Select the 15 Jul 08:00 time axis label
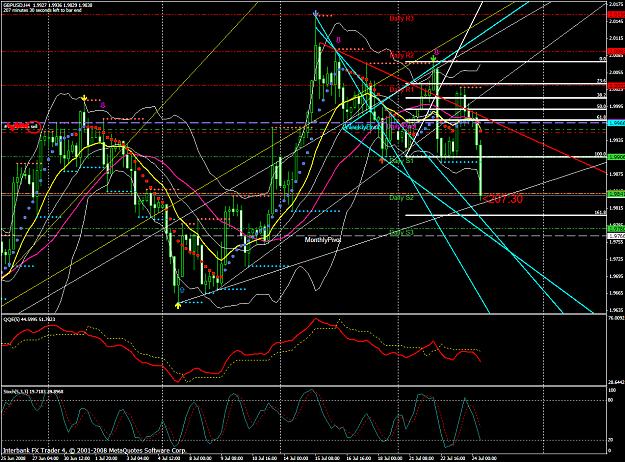This screenshot has height=462, width=625. (328, 458)
